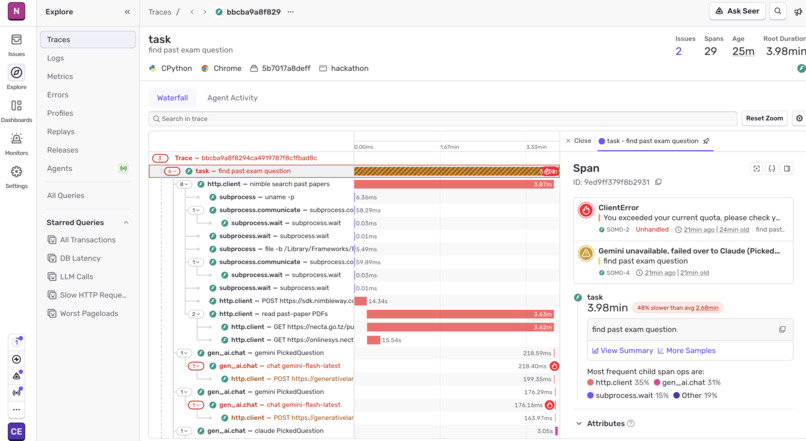Screen dimensions: 806x441
Task: Collapse the Explore panel with double chevron
Action: (x=127, y=12)
